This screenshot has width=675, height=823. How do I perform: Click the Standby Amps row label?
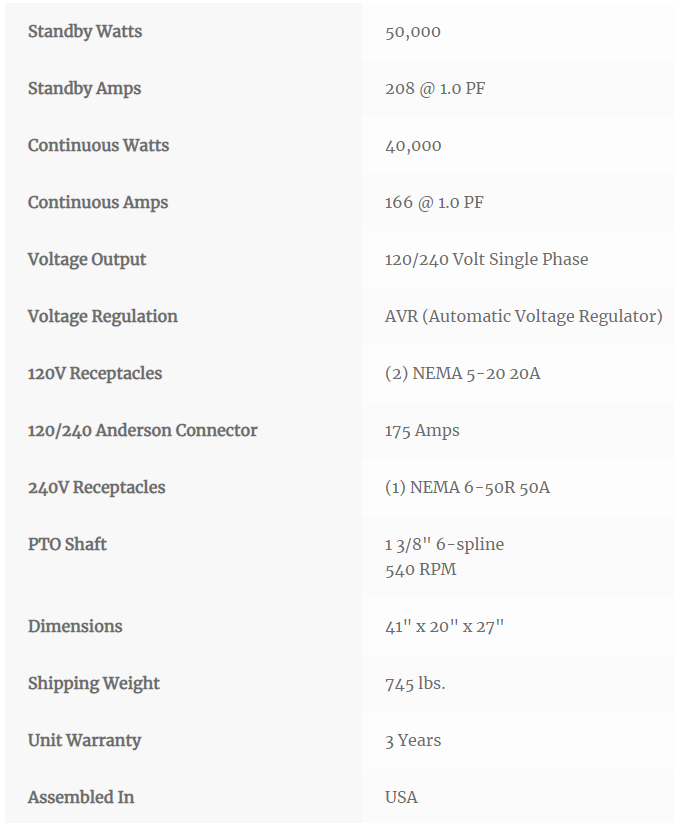(85, 89)
